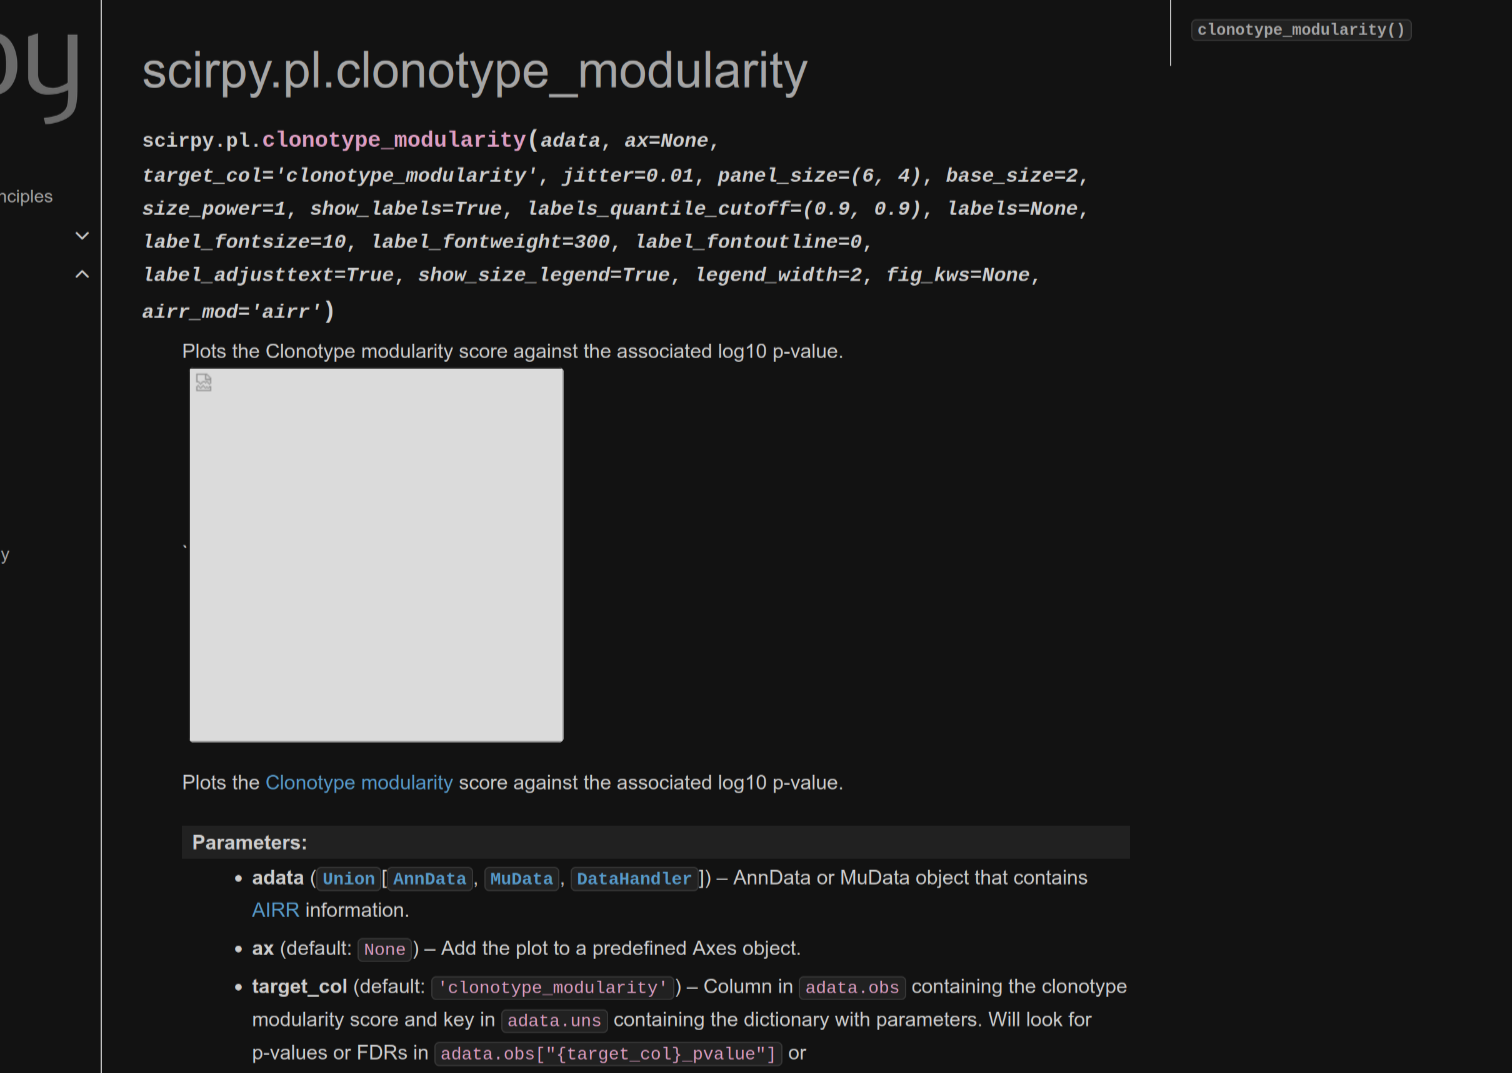Click the sidebar entry ending in 'nciples'
This screenshot has height=1073, width=1512.
[27, 196]
